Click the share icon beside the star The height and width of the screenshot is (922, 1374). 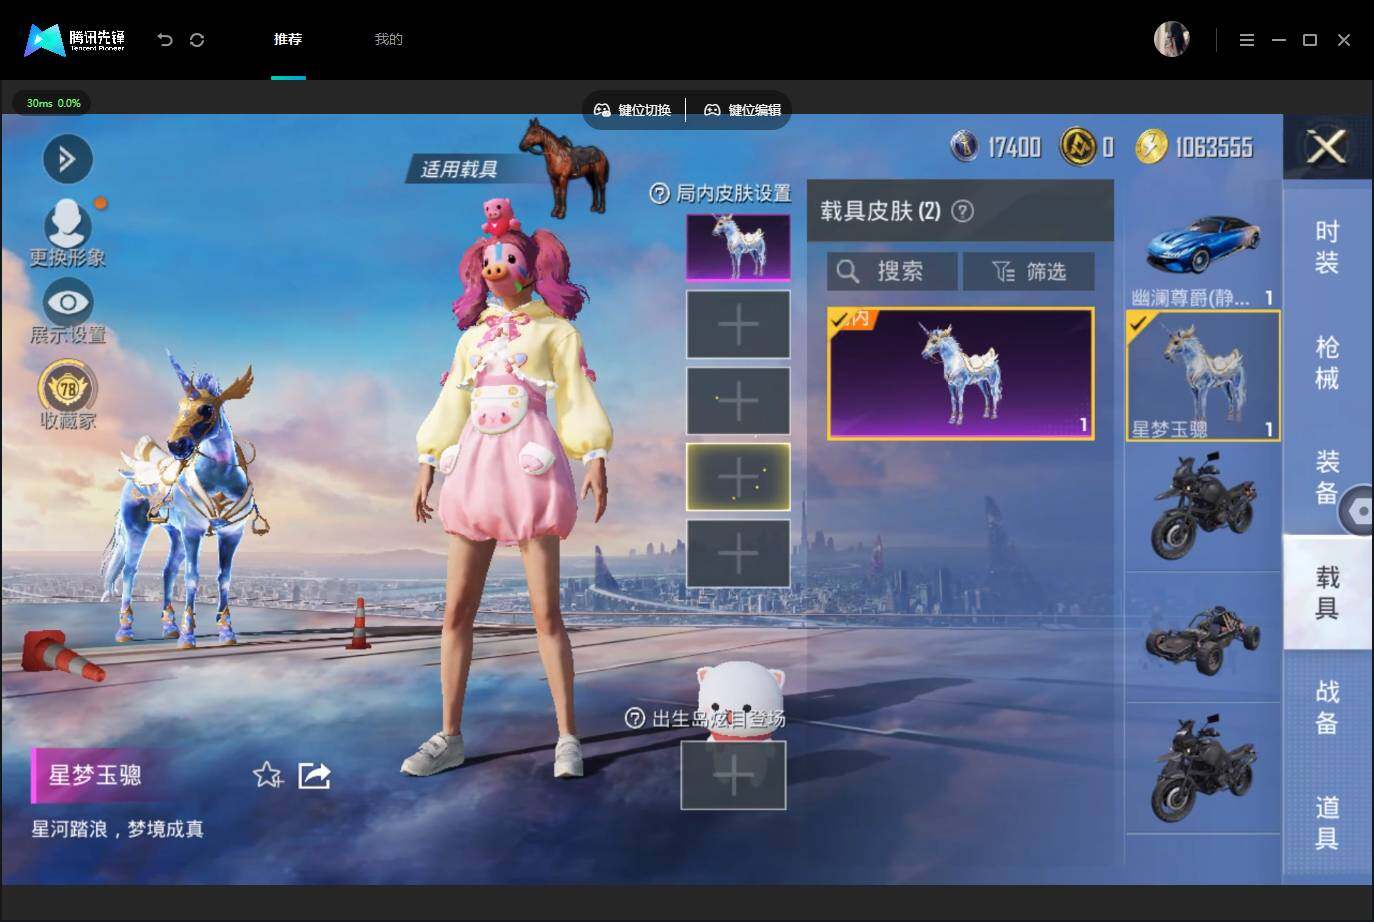click(x=314, y=775)
